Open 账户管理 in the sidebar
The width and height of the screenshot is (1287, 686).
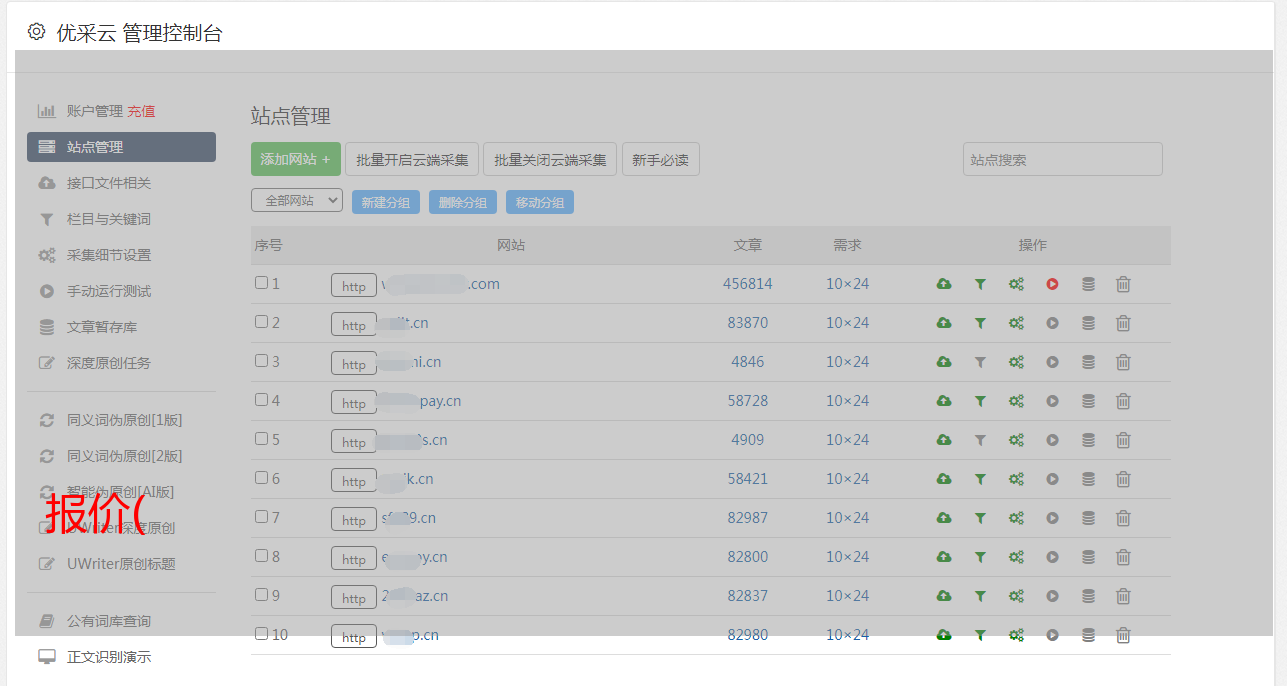[x=94, y=111]
